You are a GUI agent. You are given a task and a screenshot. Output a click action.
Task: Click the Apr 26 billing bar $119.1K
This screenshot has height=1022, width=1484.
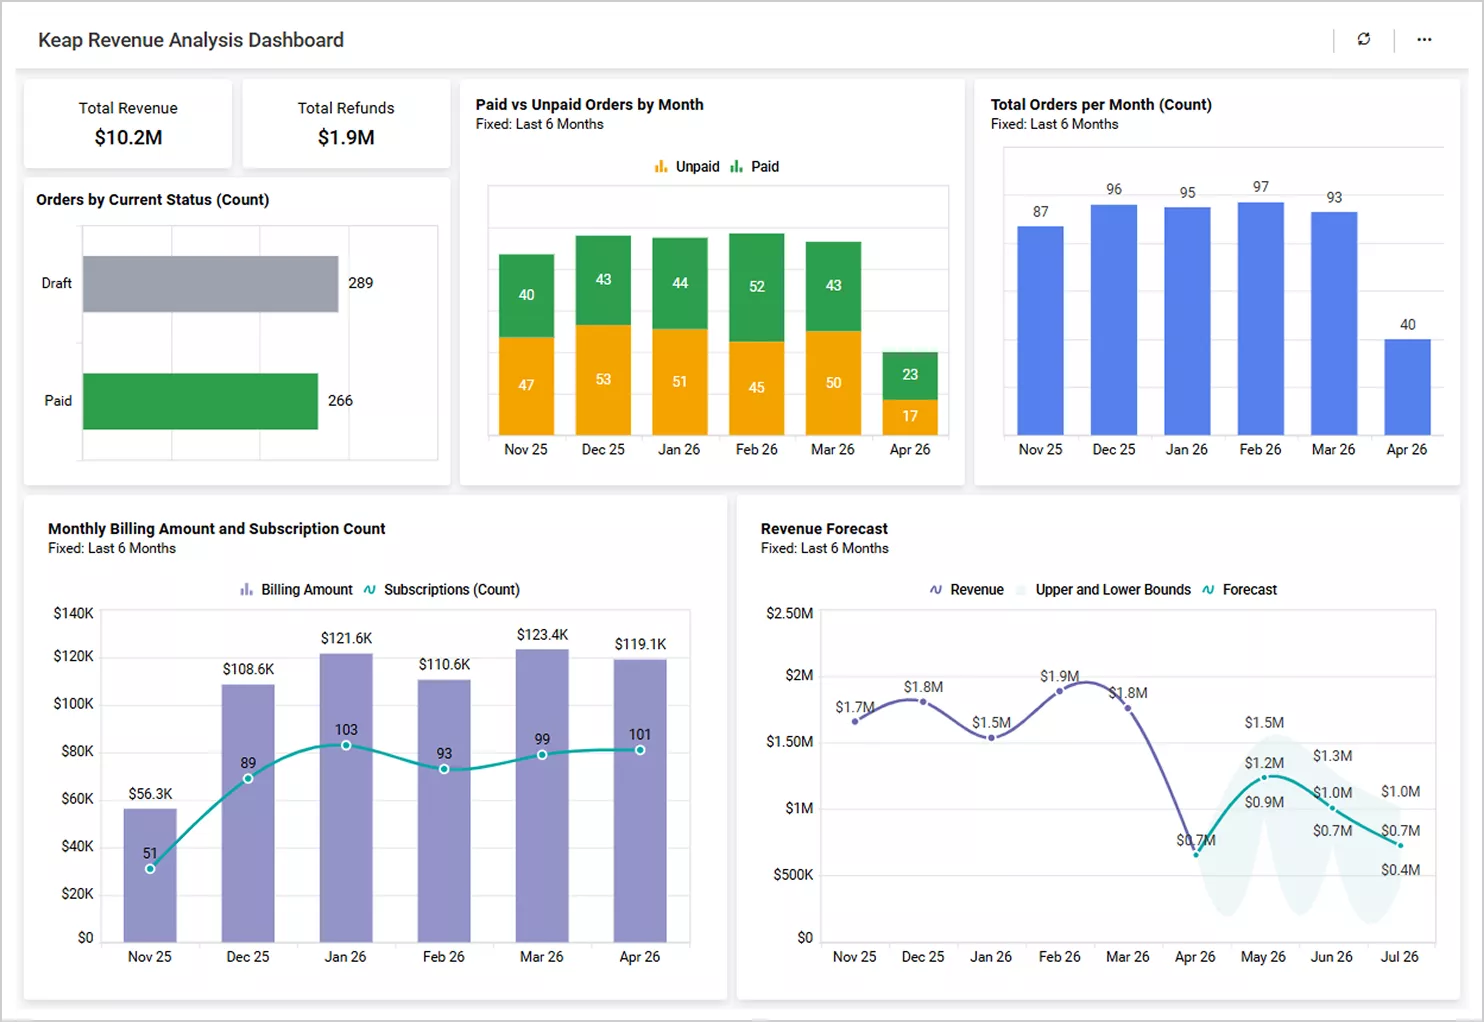640,801
